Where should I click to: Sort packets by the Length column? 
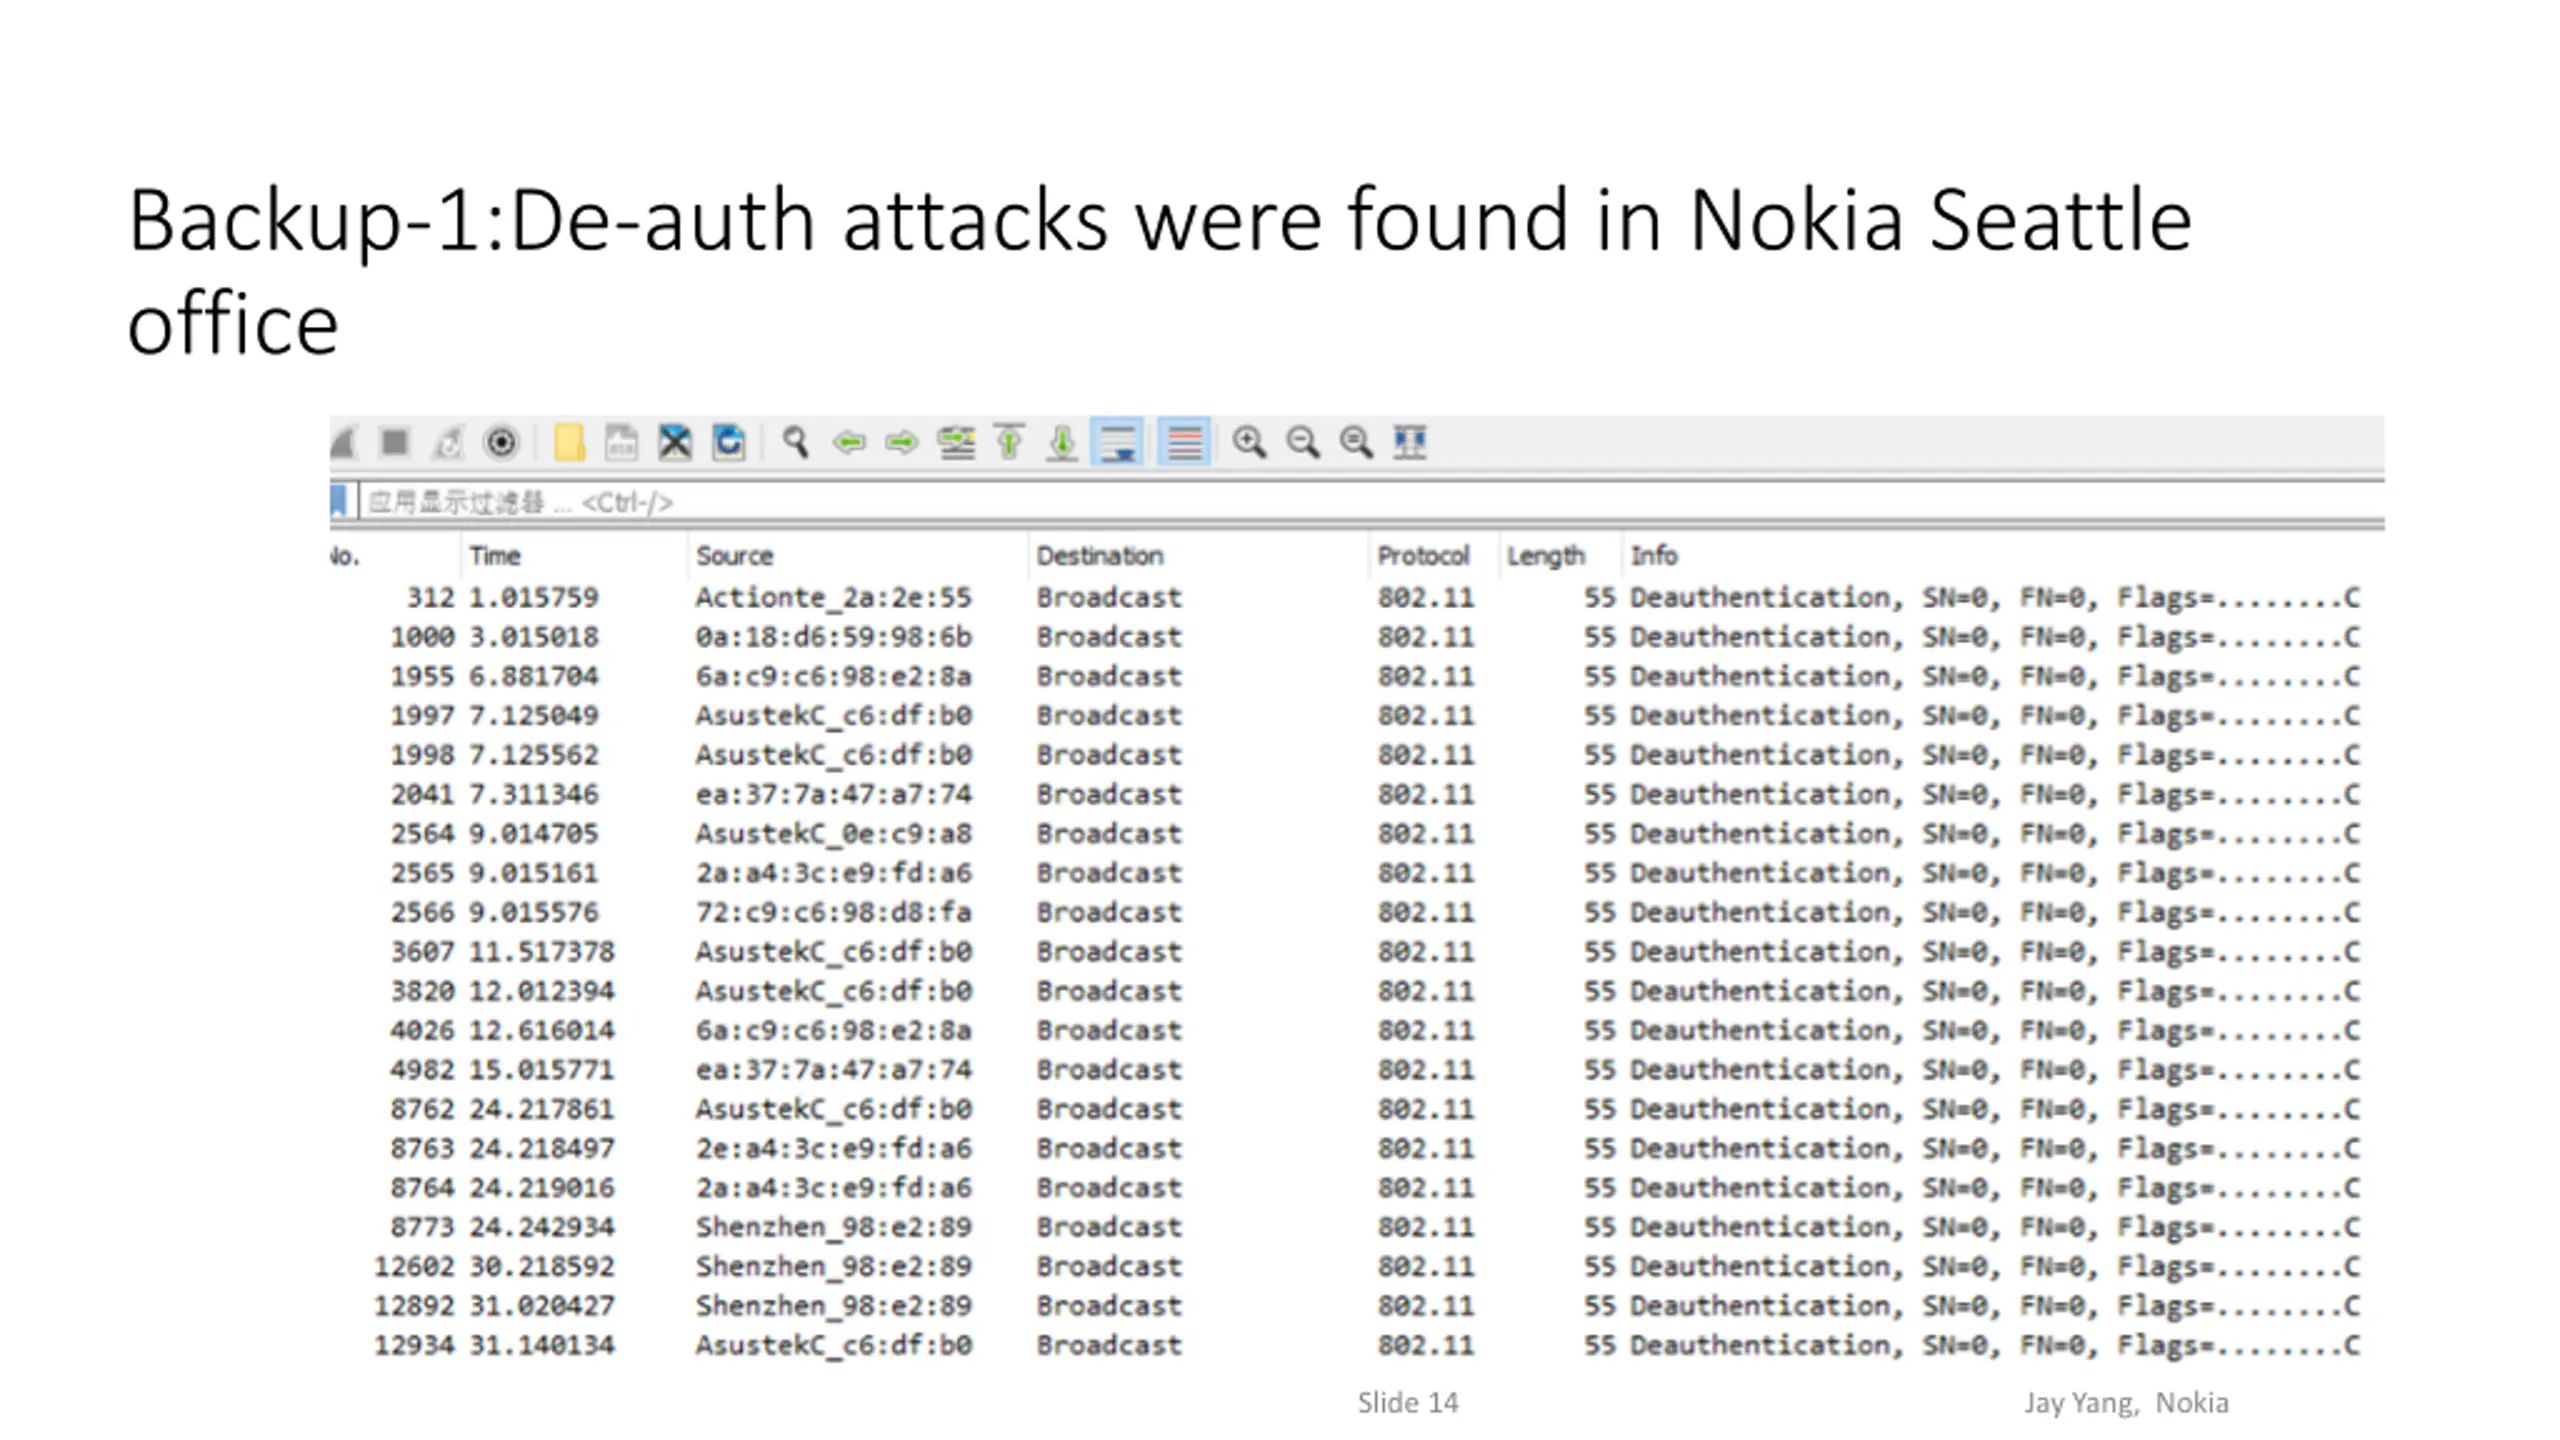click(1559, 556)
